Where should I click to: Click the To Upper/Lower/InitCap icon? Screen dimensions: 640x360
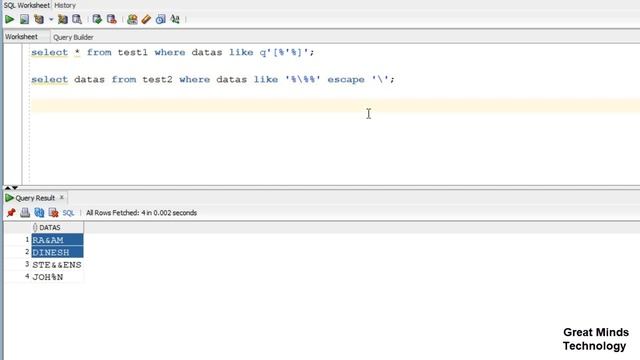pyautogui.click(x=175, y=19)
